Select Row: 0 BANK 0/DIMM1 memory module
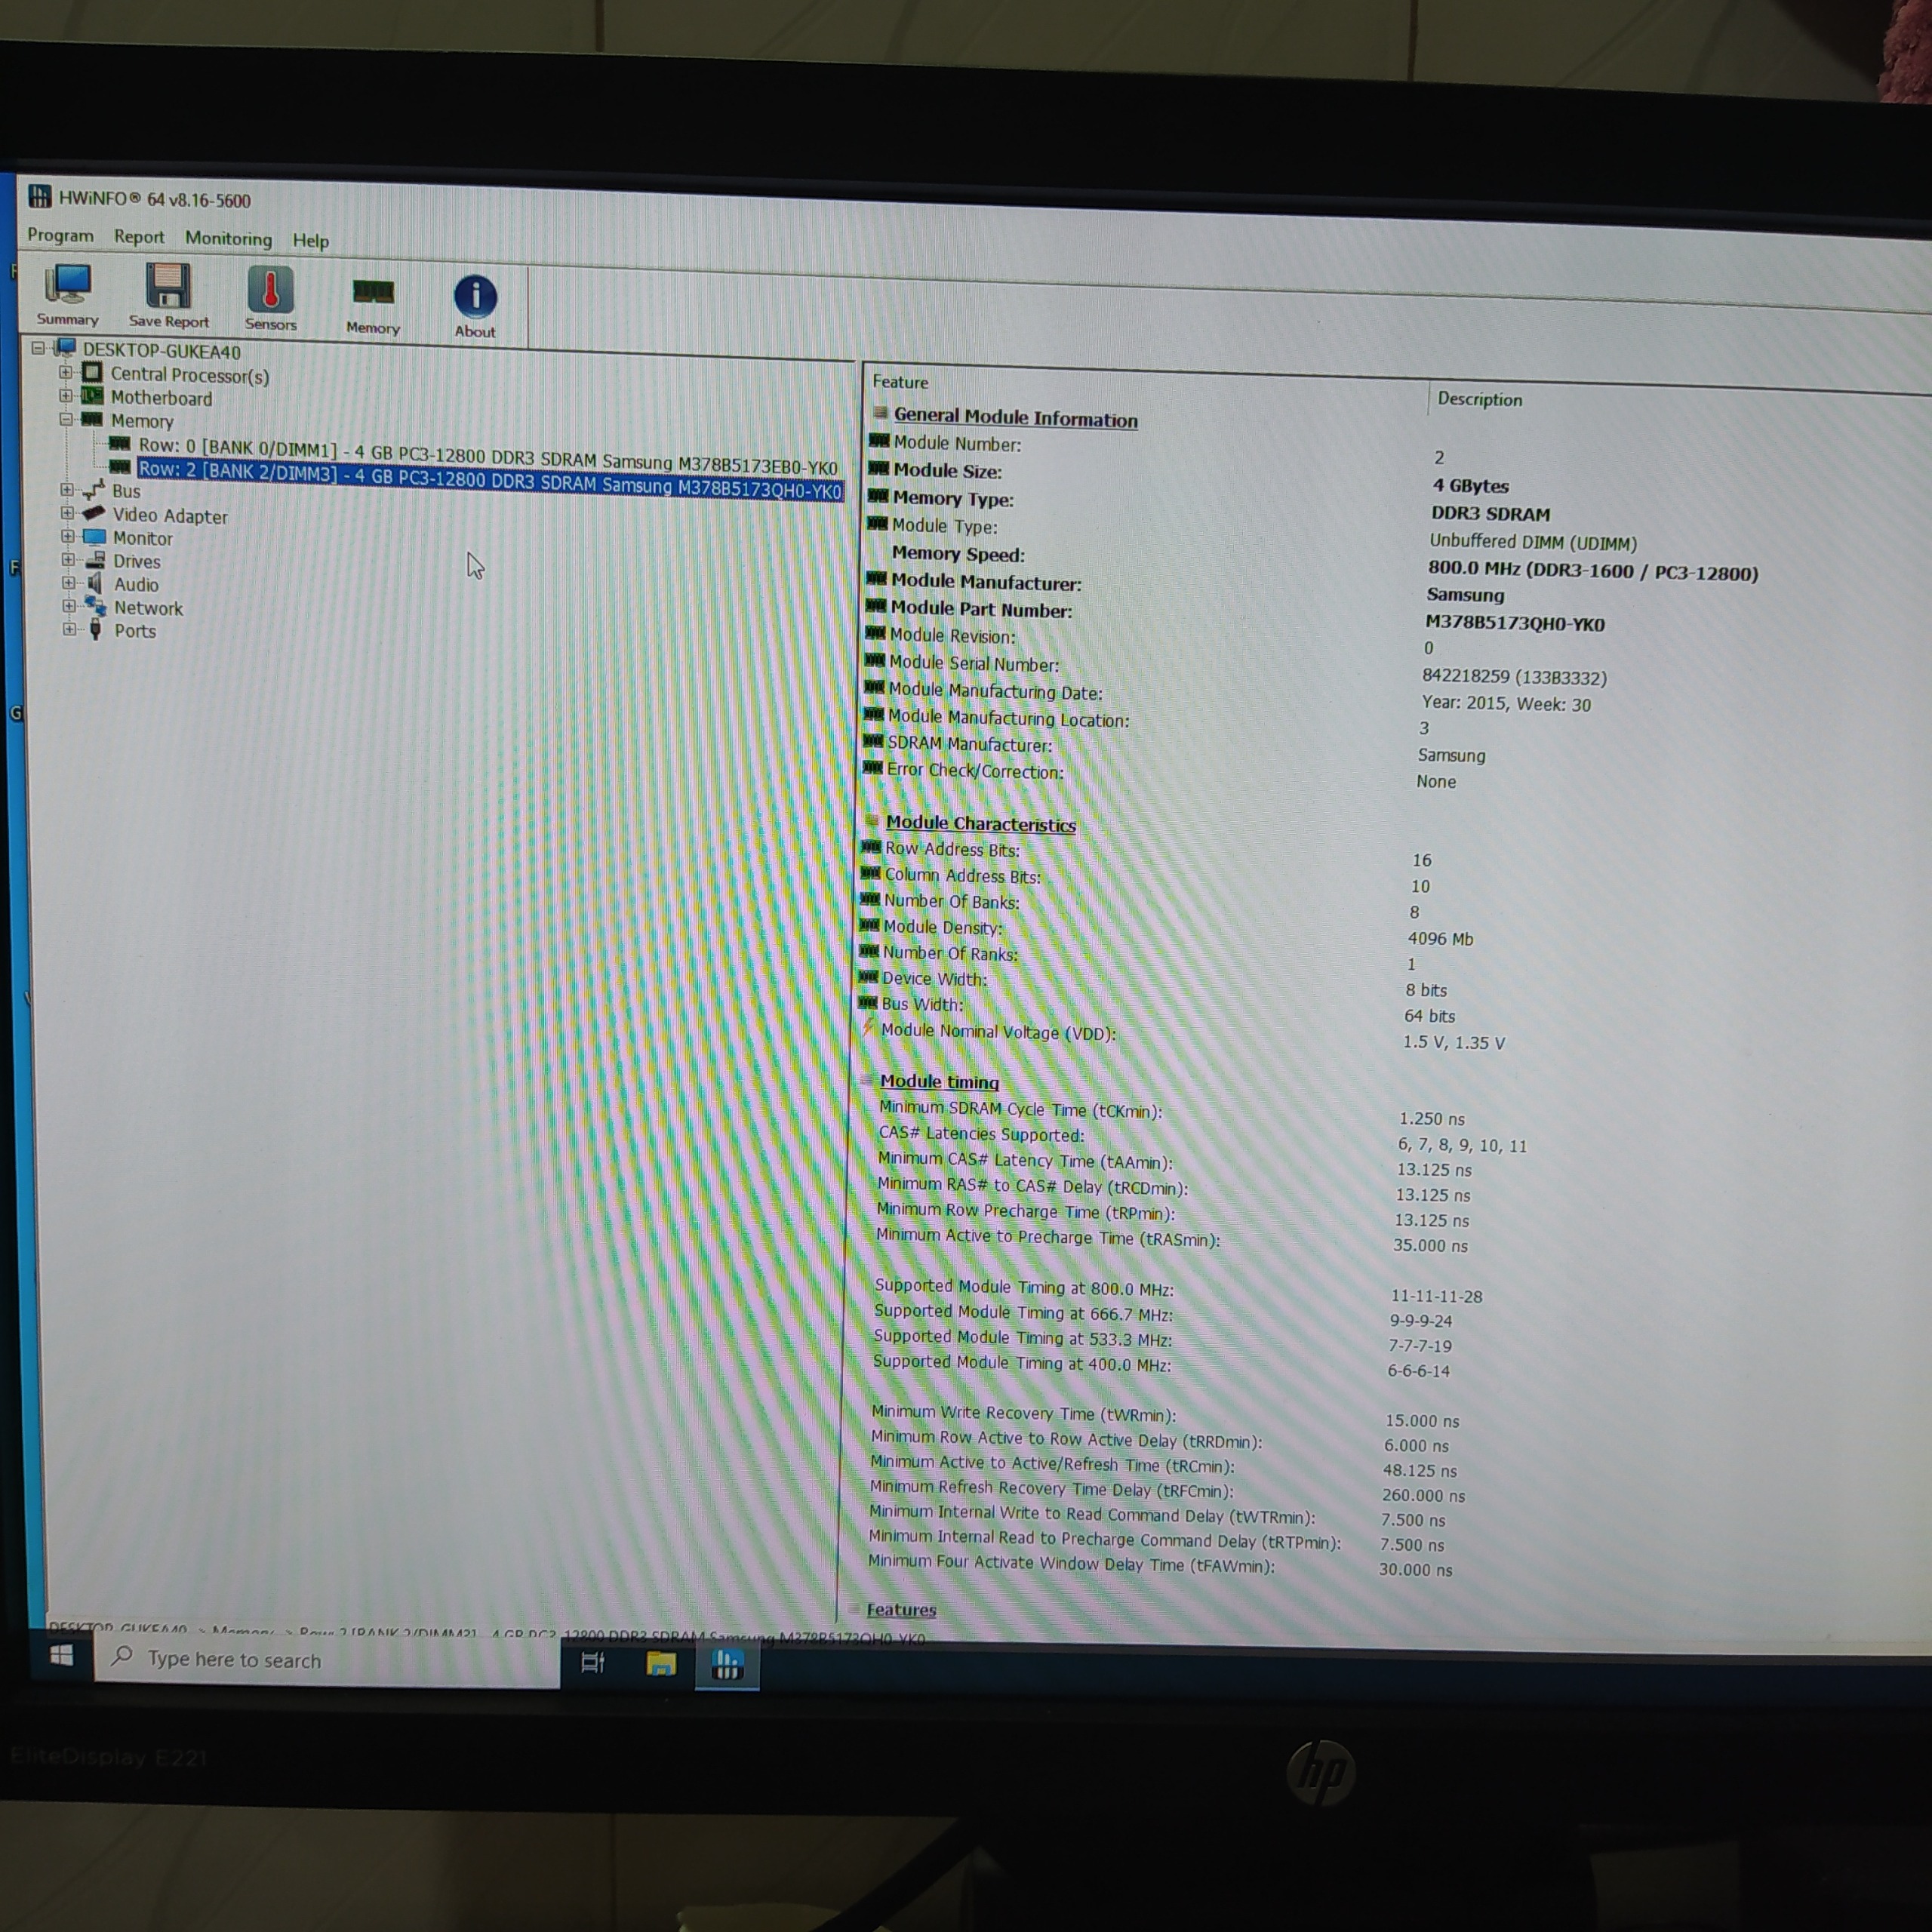The image size is (1932, 1932). 488,456
